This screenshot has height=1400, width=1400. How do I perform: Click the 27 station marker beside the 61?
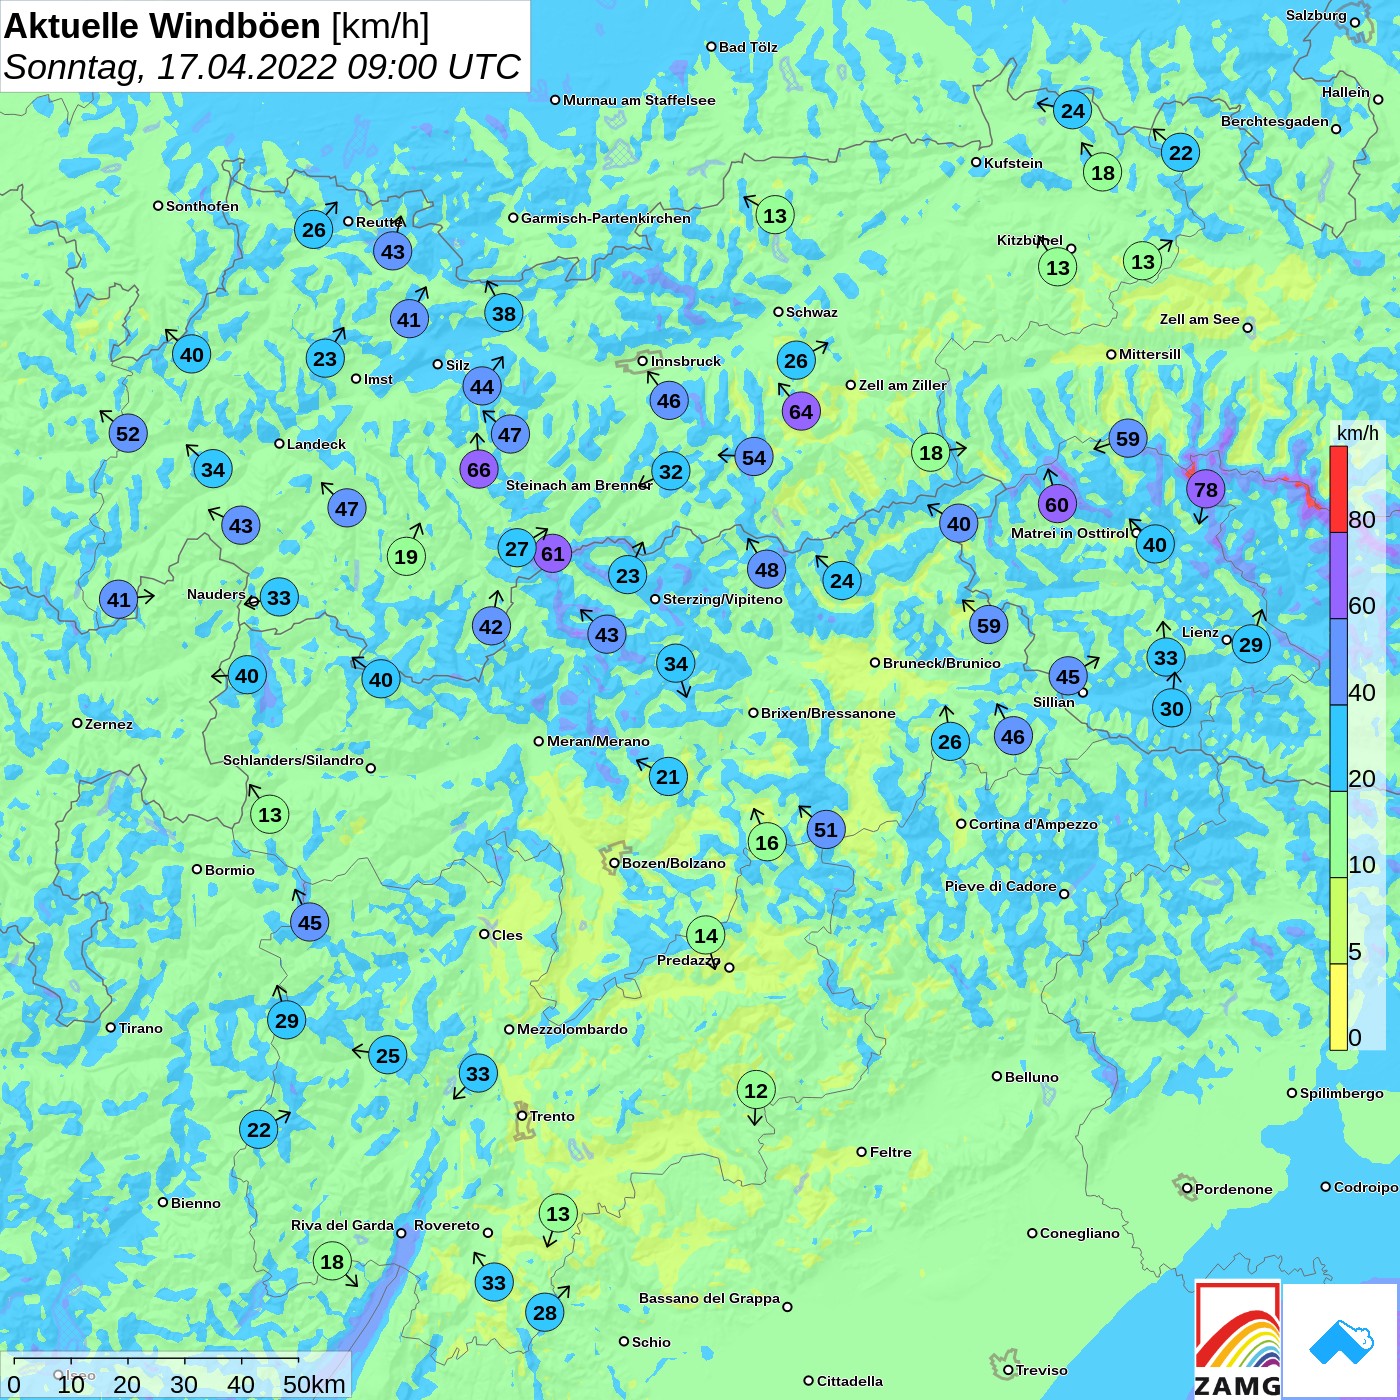point(516,548)
